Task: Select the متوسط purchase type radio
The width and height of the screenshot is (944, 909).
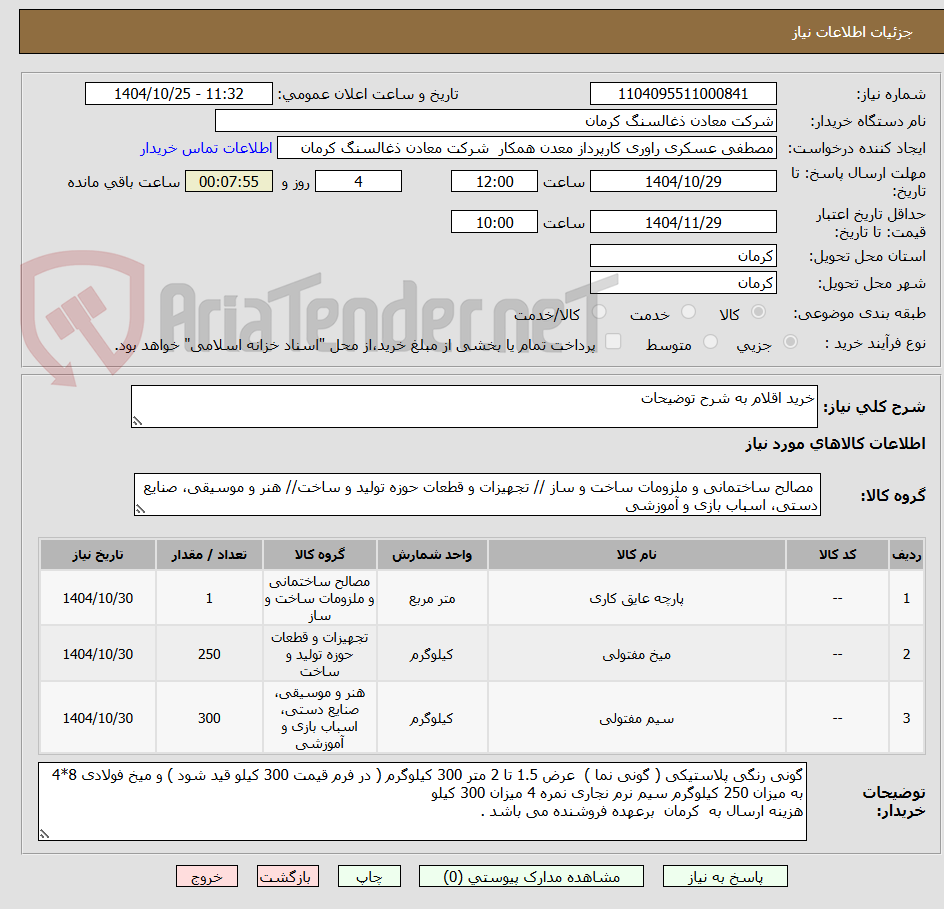Action: (x=710, y=342)
